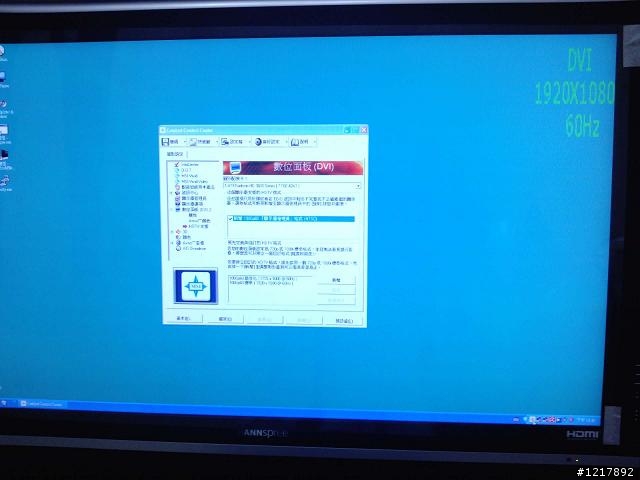Select the 3D tree item
This screenshot has width=640, height=480.
point(185,231)
